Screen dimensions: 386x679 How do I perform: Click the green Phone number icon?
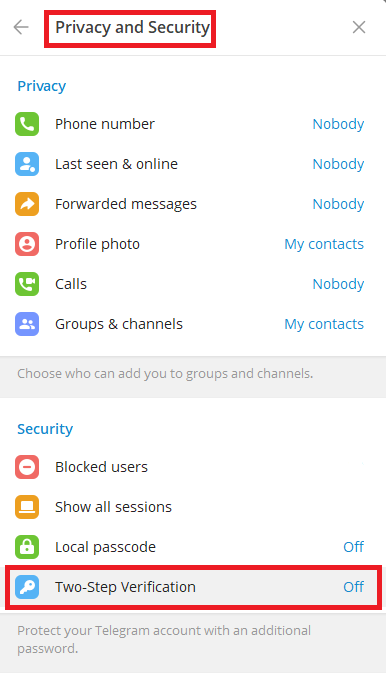coord(27,124)
